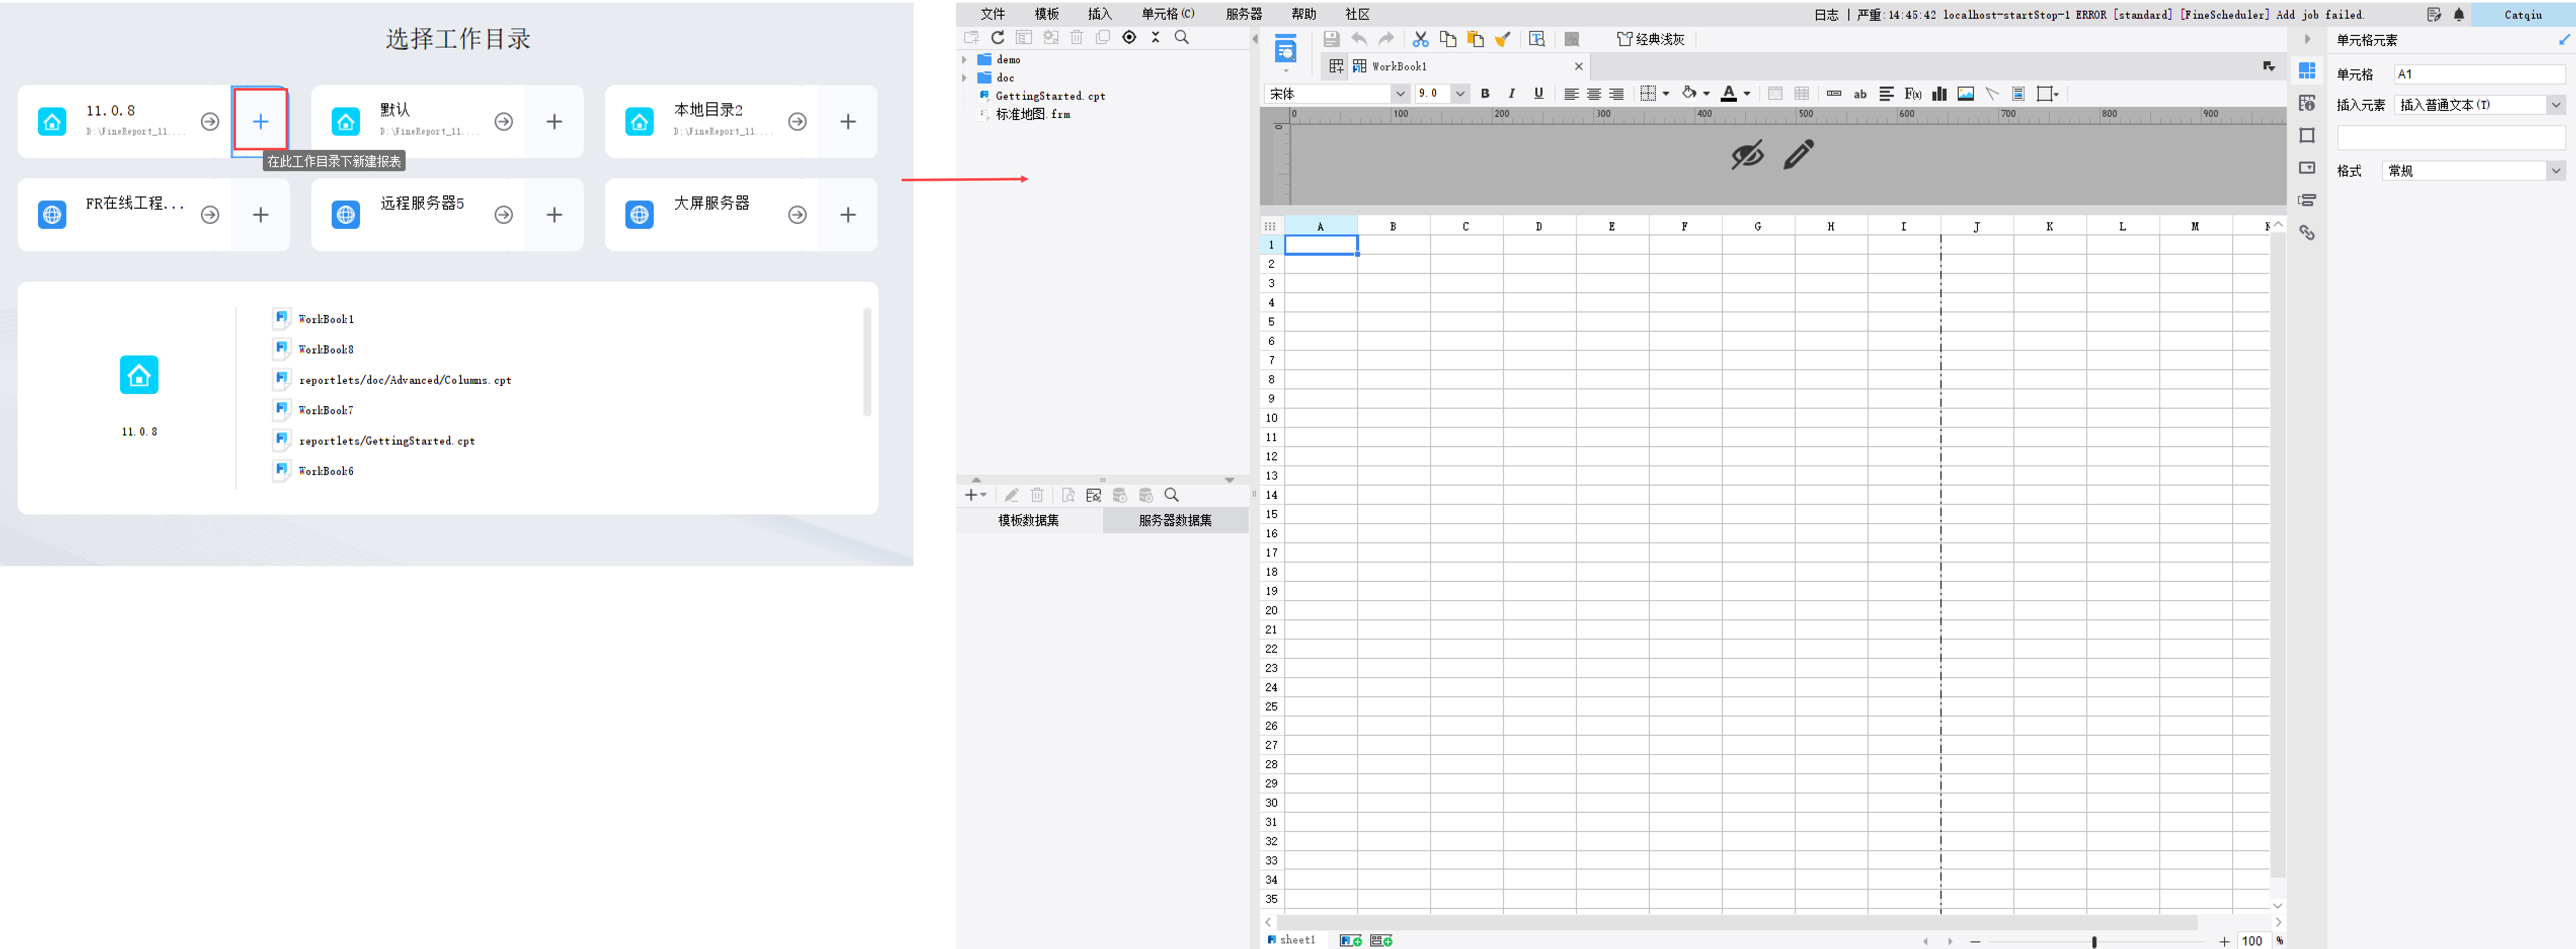Viewport: 2576px width, 949px height.
Task: Switch to 服务器数据集 tab
Action: tap(1175, 520)
